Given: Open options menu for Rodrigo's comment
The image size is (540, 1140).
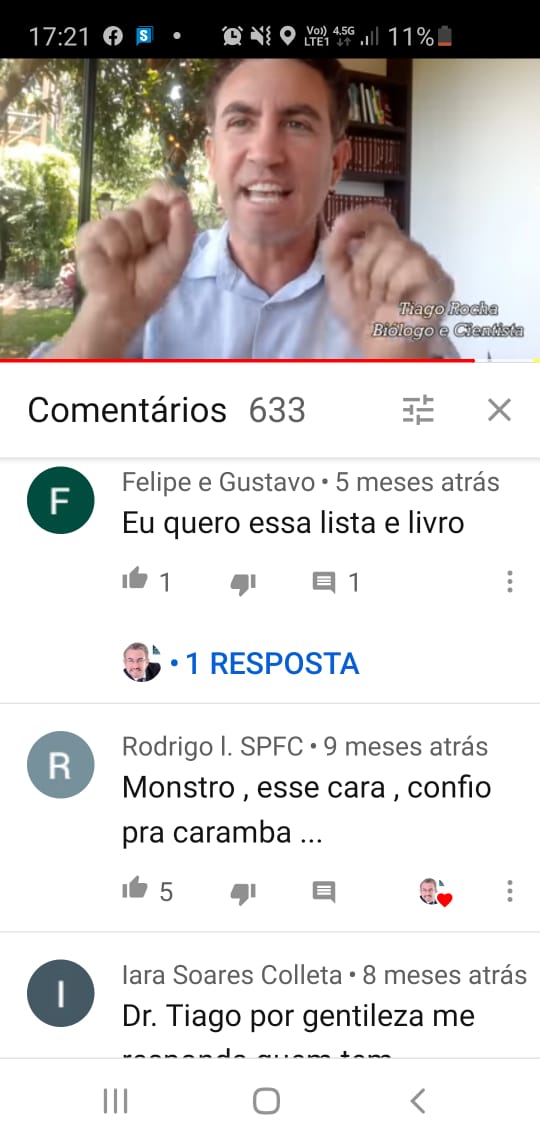Looking at the screenshot, I should pos(509,890).
